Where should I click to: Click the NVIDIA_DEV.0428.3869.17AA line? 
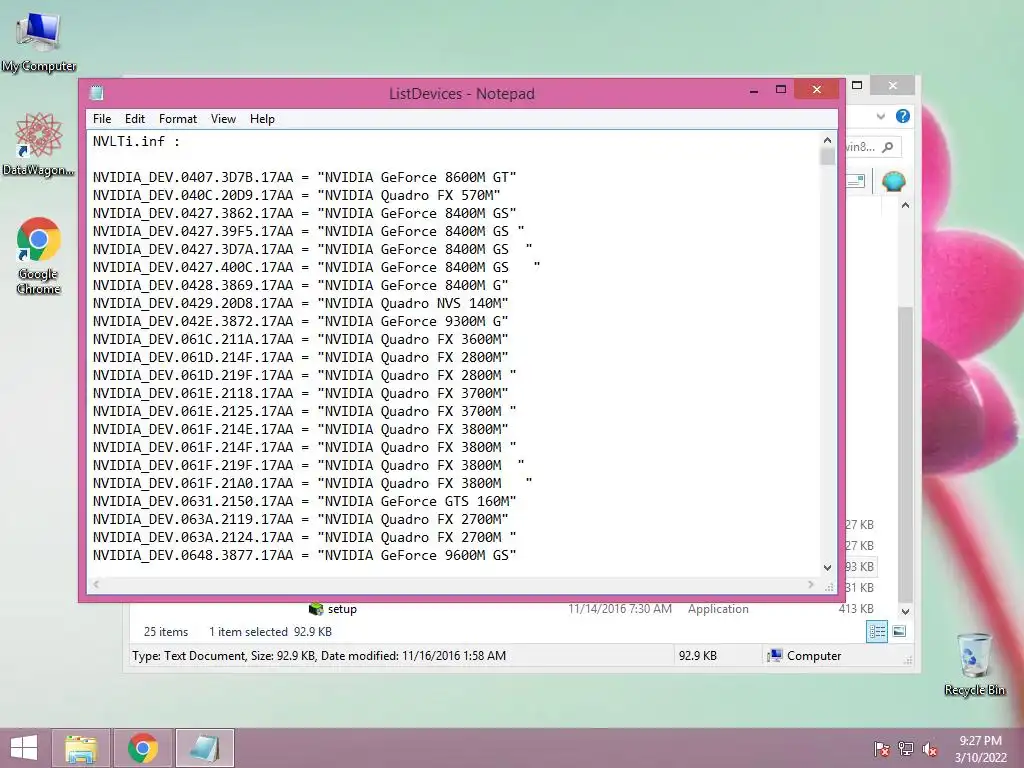point(300,285)
